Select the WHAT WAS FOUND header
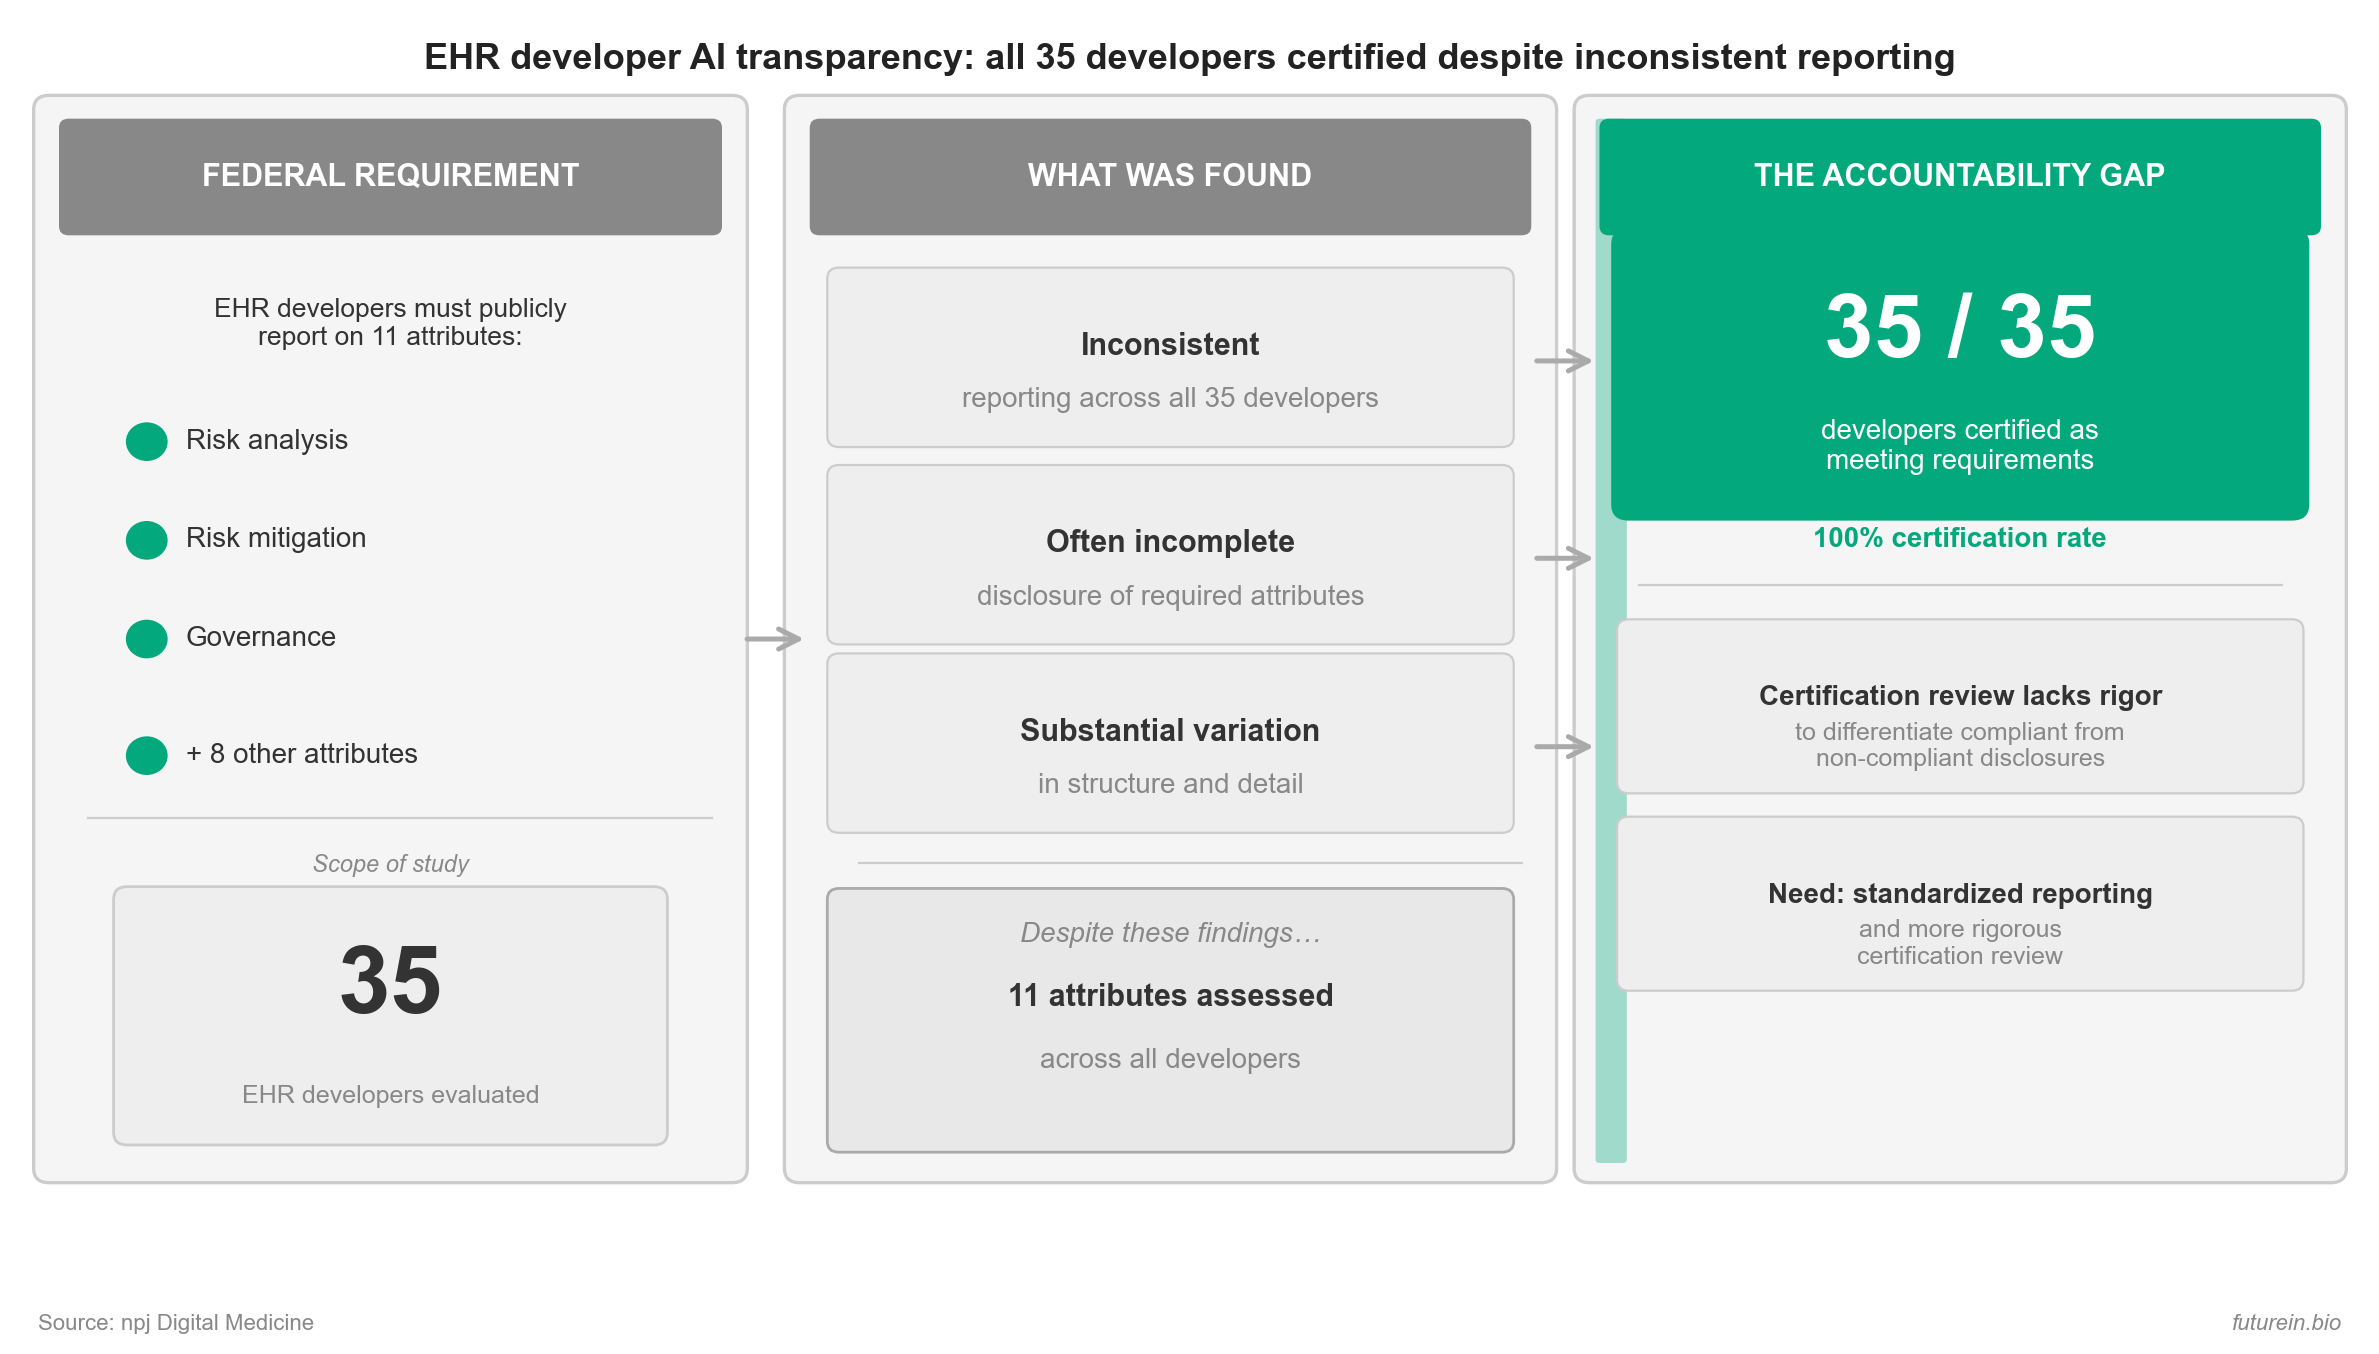 pyautogui.click(x=1170, y=176)
